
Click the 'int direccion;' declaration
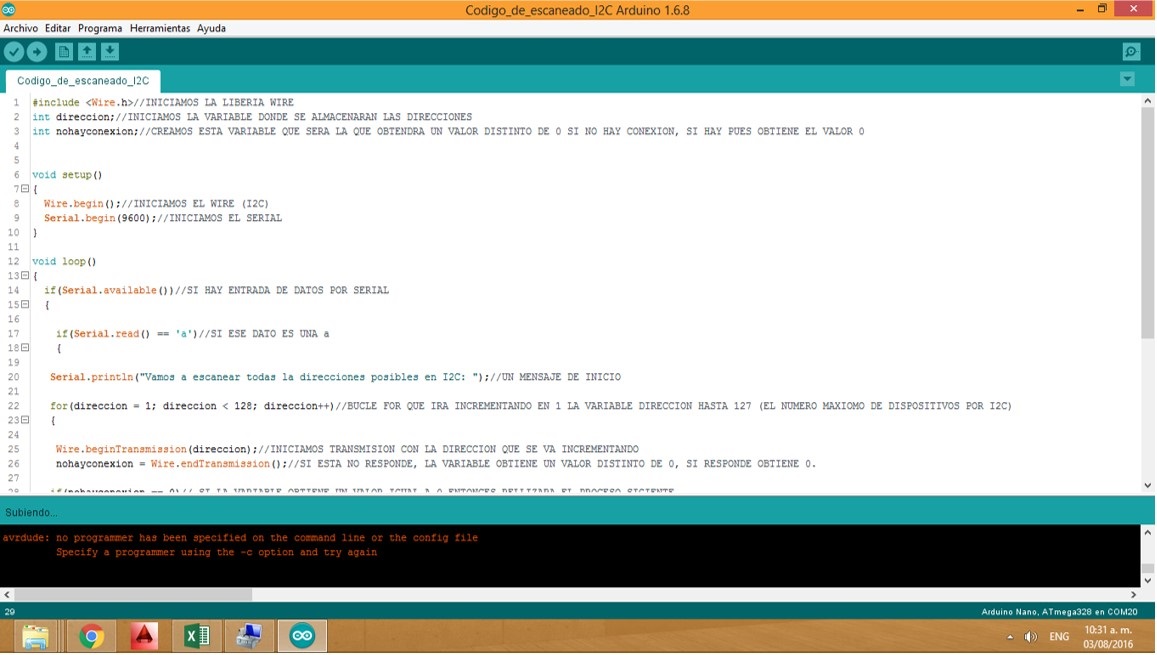coord(252,117)
